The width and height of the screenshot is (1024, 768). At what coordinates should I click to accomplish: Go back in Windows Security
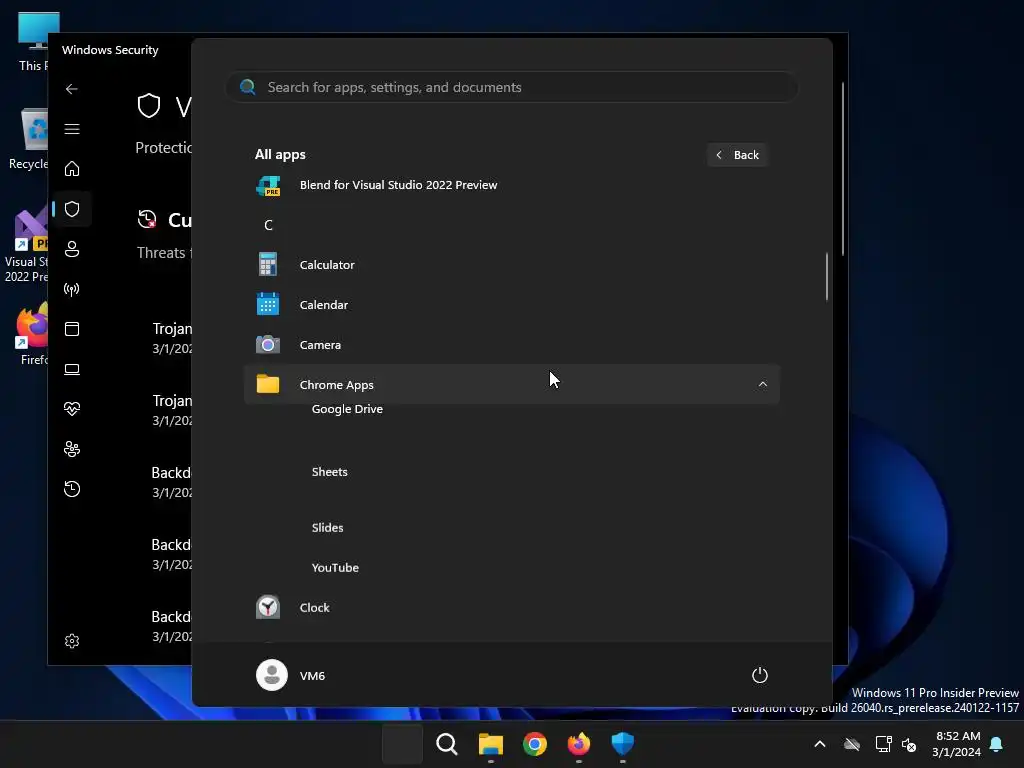(x=72, y=89)
